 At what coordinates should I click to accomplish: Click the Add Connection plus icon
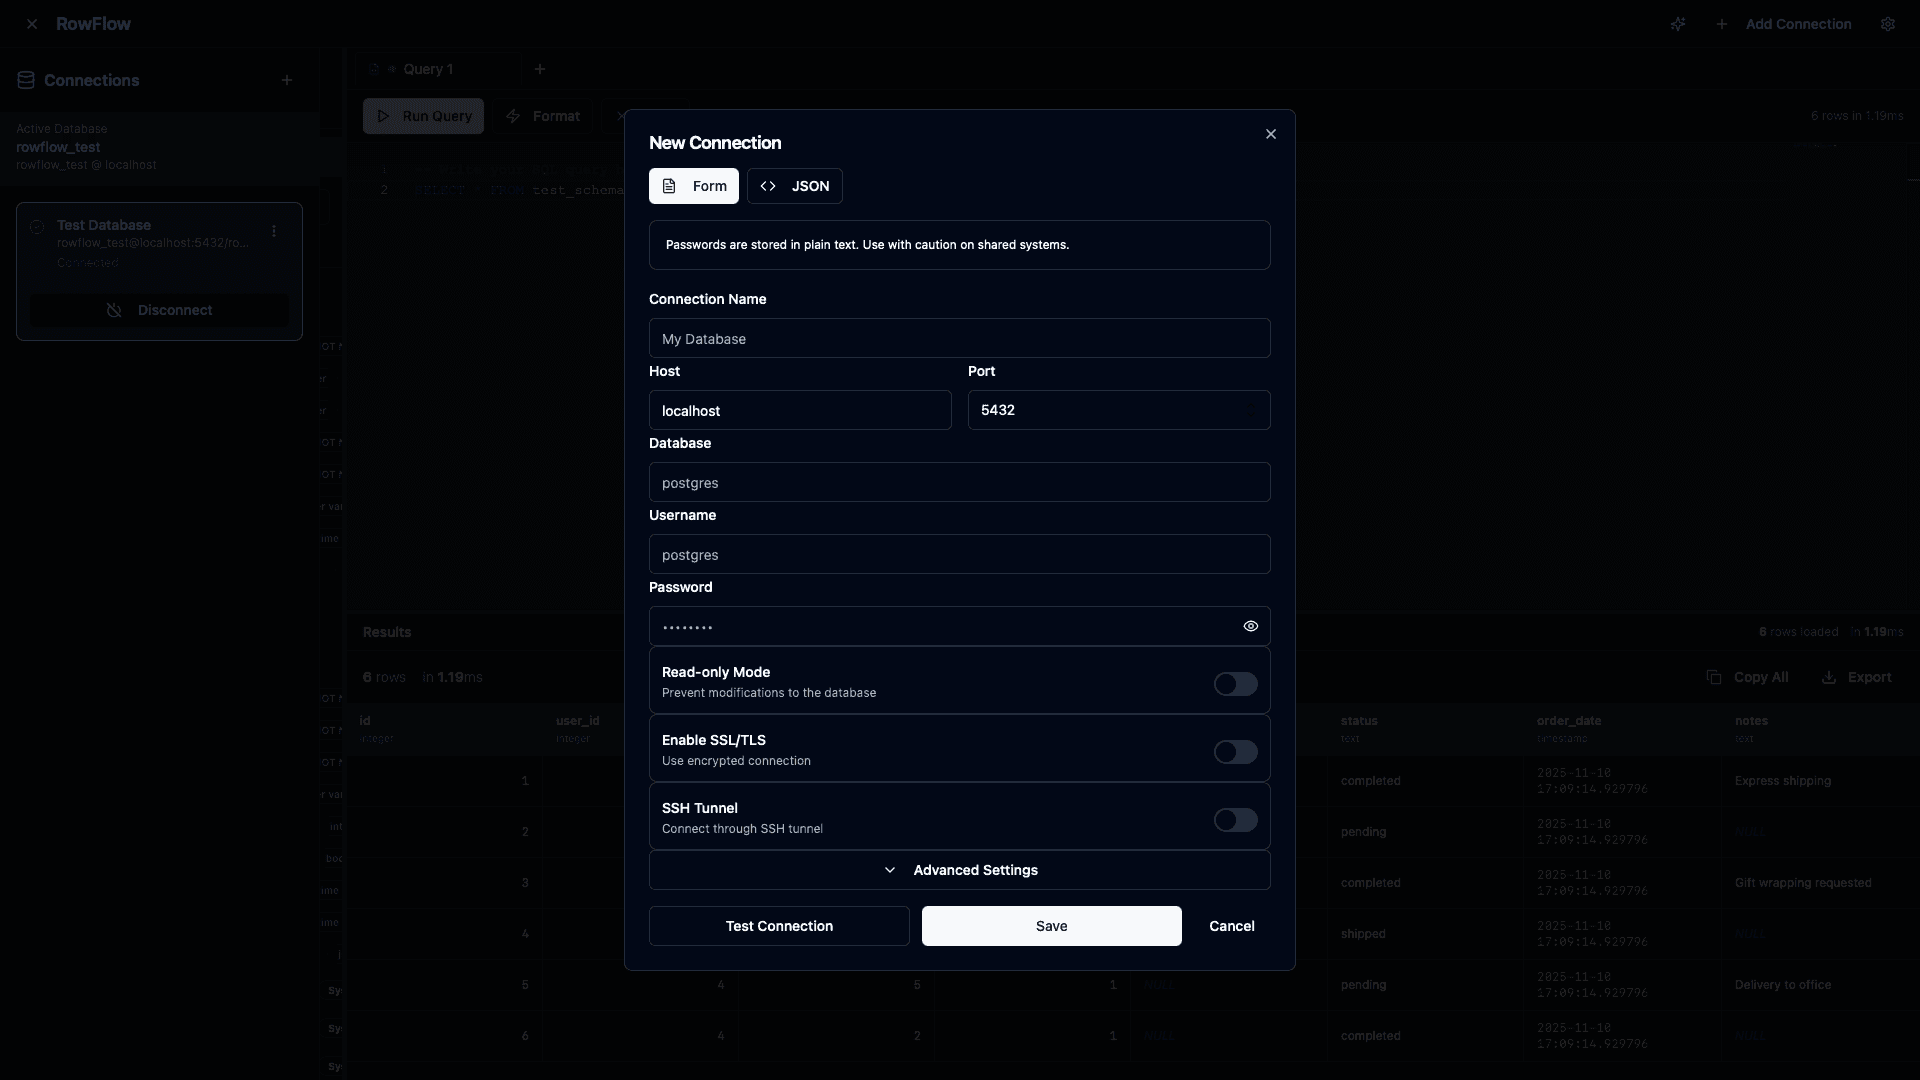pos(1721,24)
